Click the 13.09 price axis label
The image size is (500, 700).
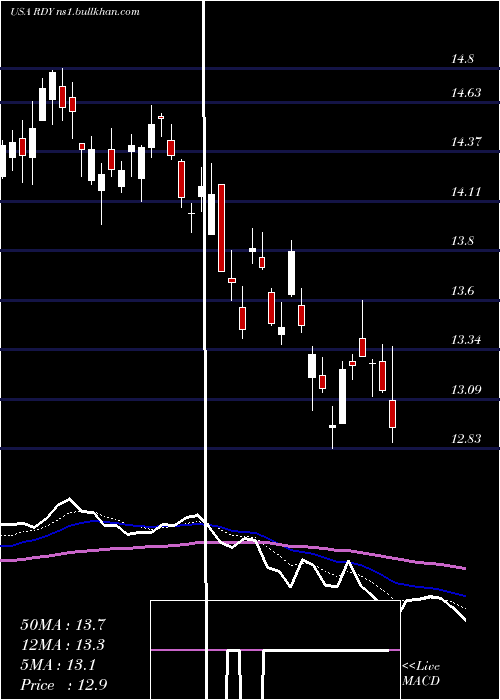466,390
